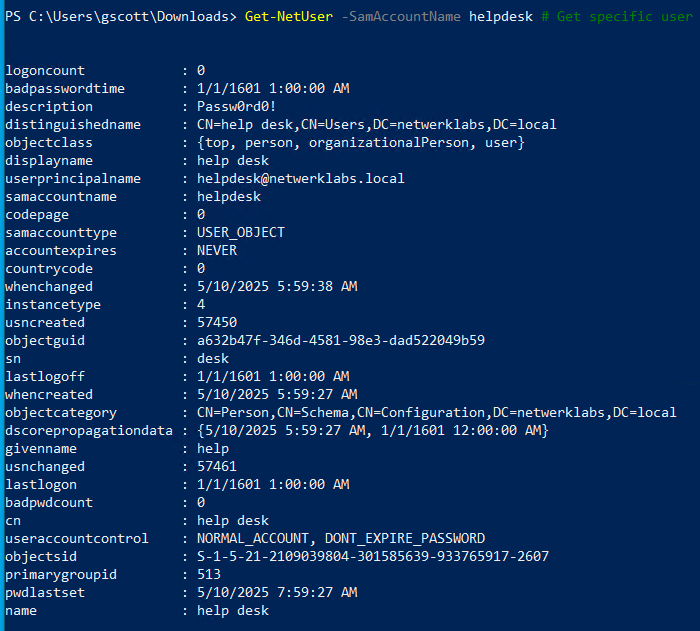Click the whencreated timestamp value

pos(277,394)
